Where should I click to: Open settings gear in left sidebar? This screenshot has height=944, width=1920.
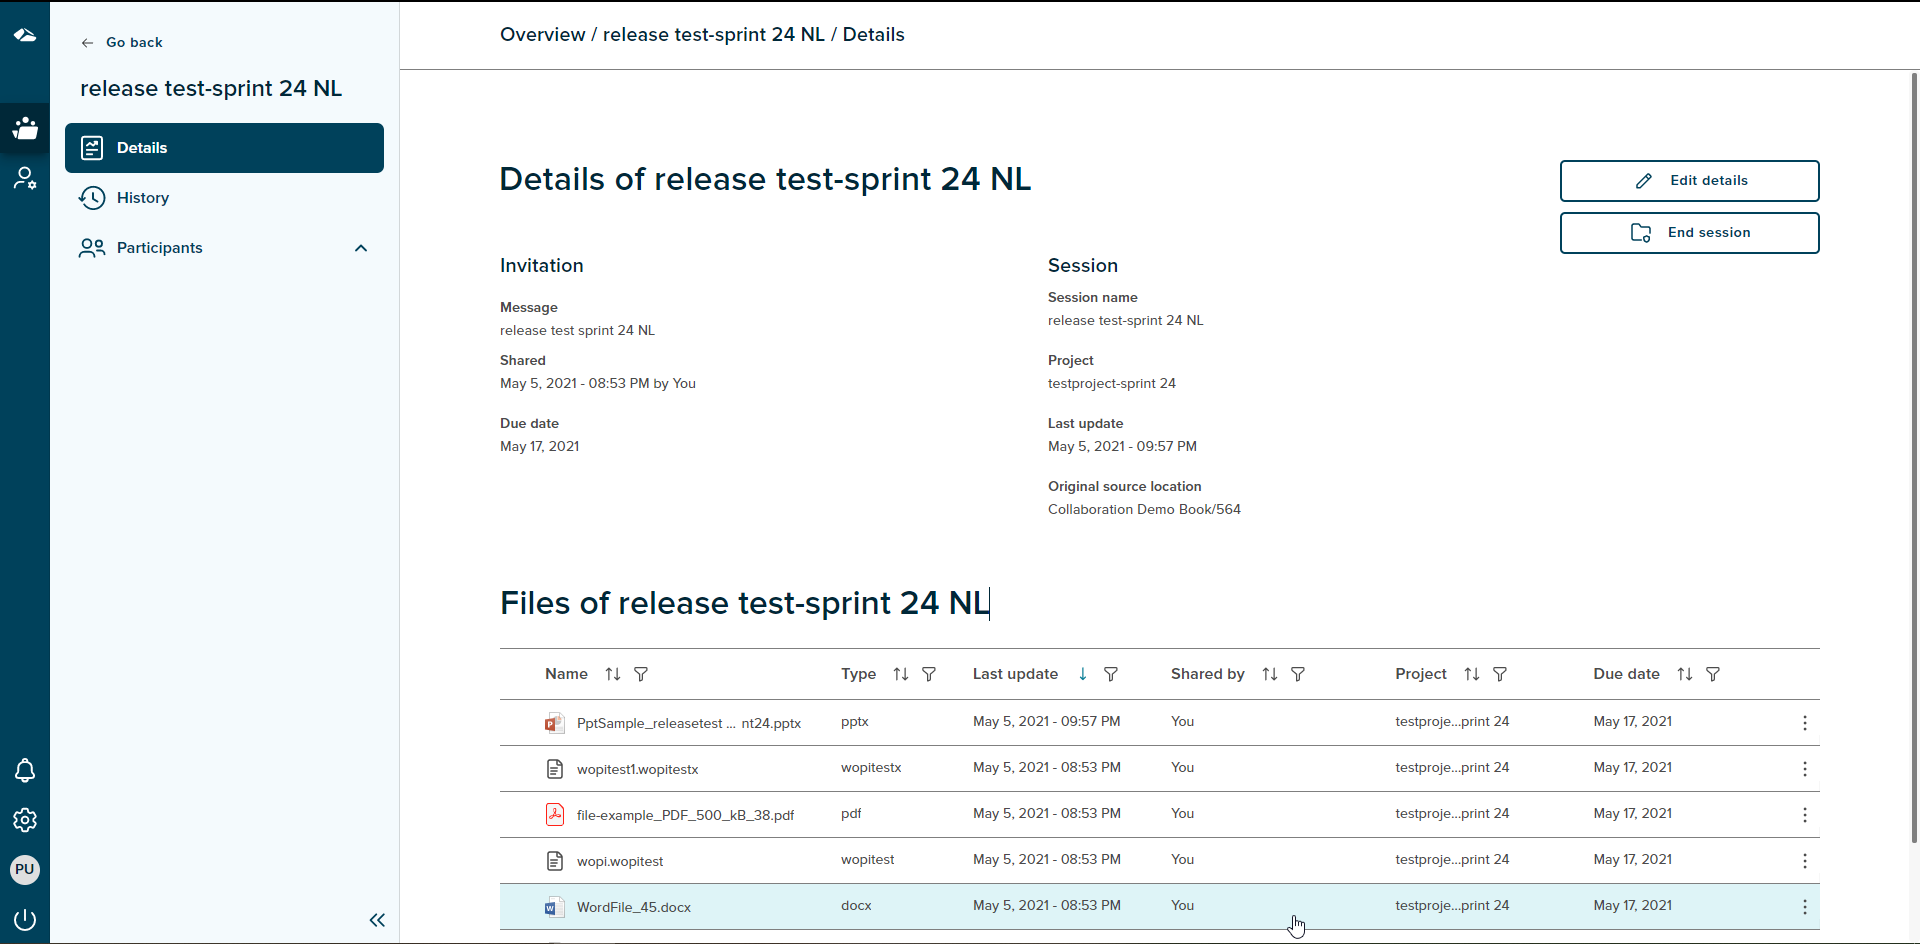pyautogui.click(x=25, y=820)
